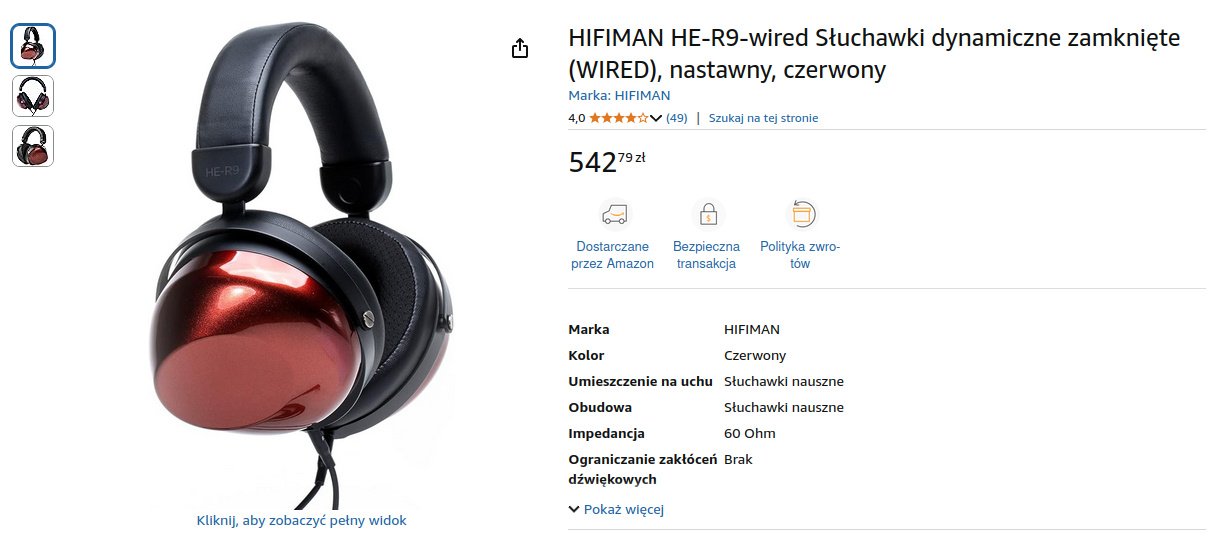
Task: Open the rating breakdown dropdown chevron
Action: (656, 118)
